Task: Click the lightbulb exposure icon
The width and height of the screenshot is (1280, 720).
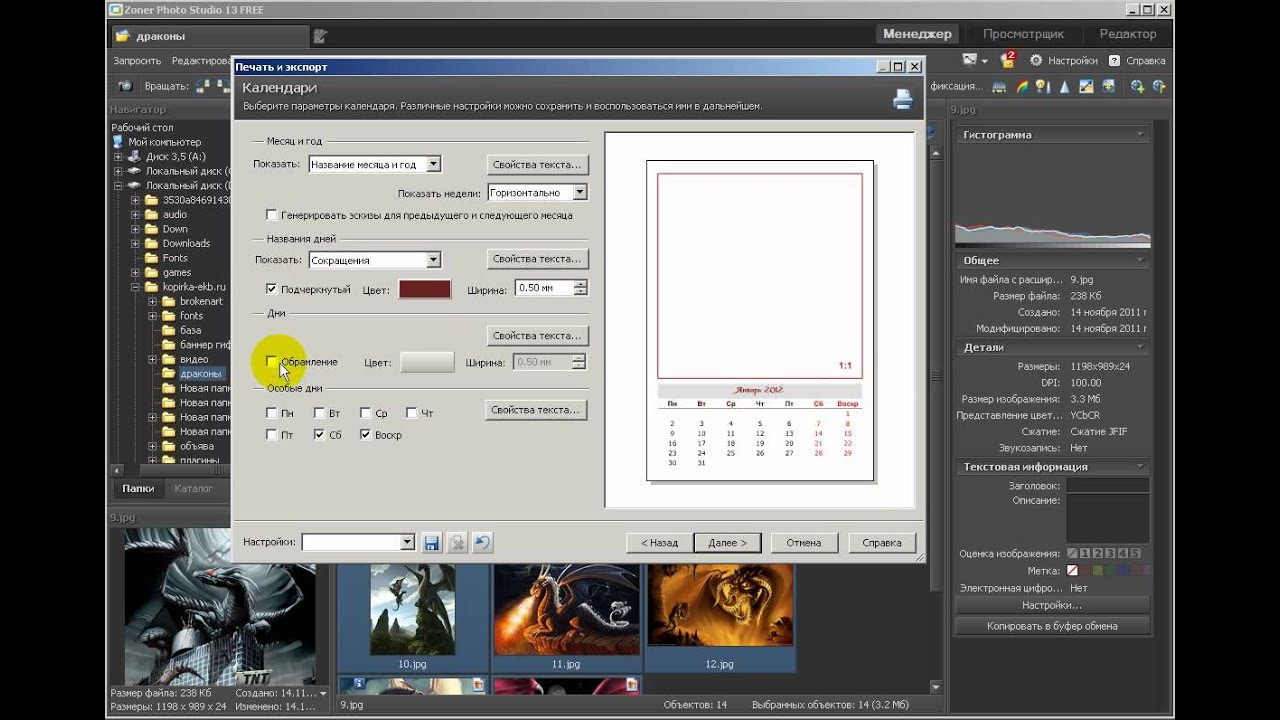Action: coord(1043,86)
